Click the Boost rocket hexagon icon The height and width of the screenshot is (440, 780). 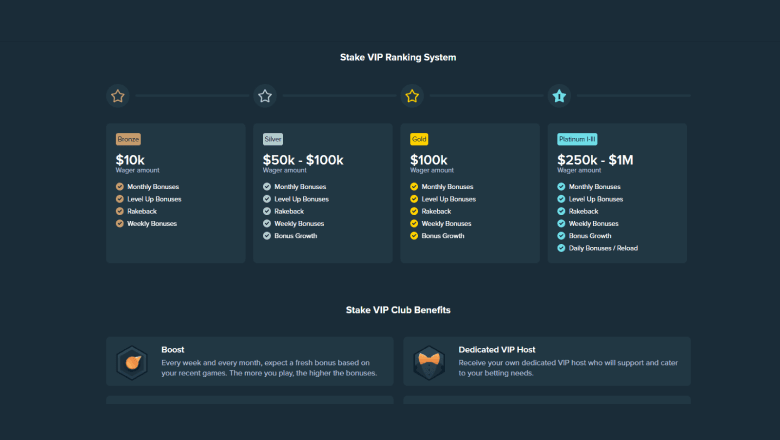coord(132,362)
